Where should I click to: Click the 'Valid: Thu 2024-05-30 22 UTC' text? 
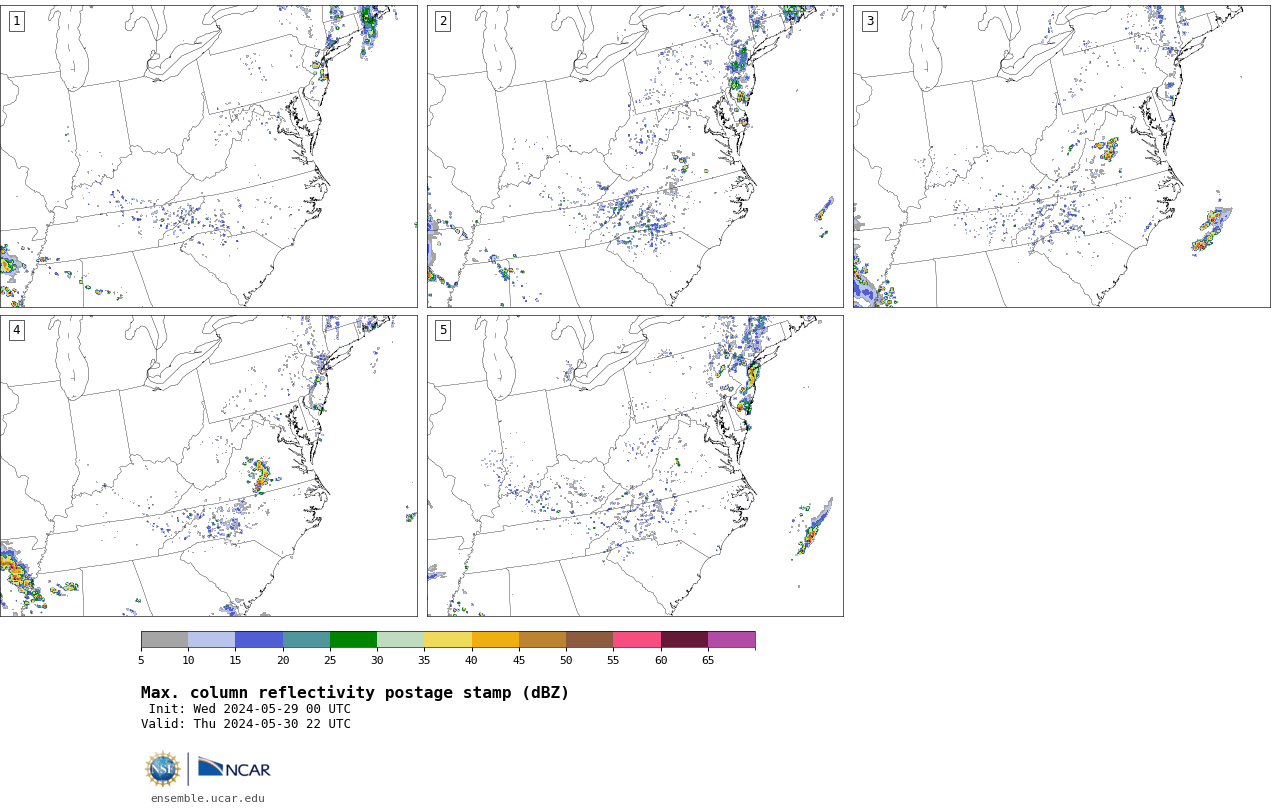tap(246, 724)
